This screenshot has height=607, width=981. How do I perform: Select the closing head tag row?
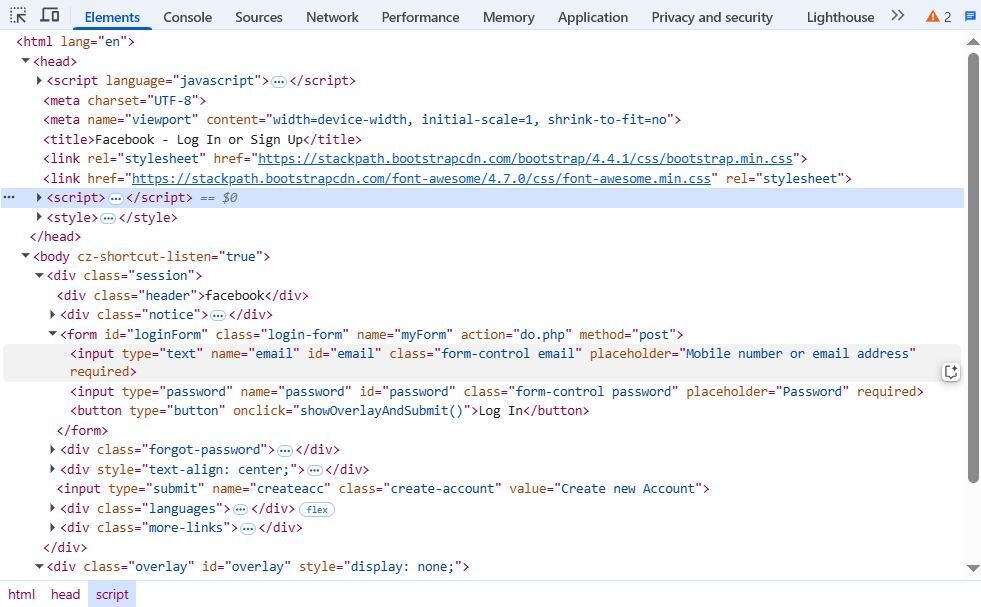coord(55,237)
